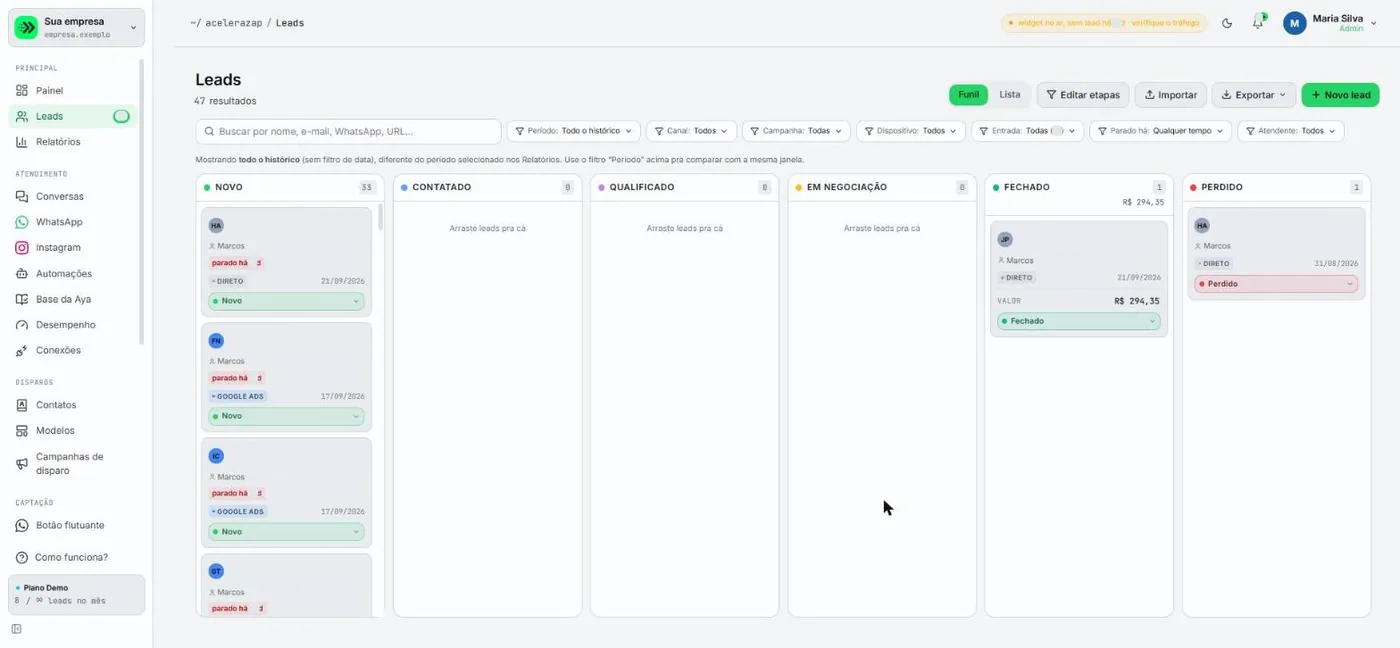This screenshot has height=648, width=1400.
Task: Focus the lead search field
Action: [x=348, y=131]
